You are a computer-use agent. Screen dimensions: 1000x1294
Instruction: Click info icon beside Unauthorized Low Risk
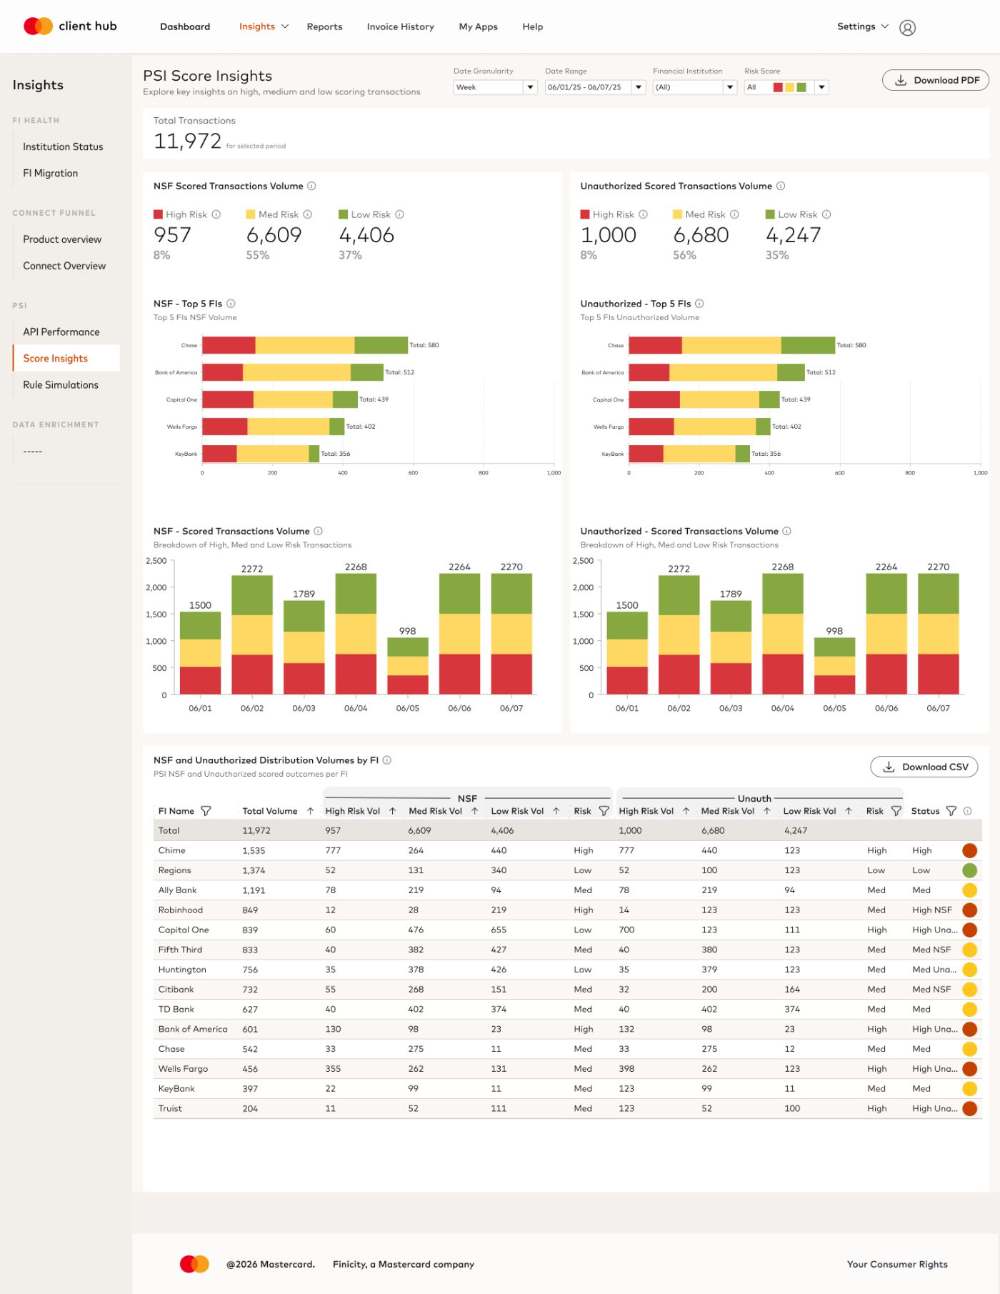826,214
